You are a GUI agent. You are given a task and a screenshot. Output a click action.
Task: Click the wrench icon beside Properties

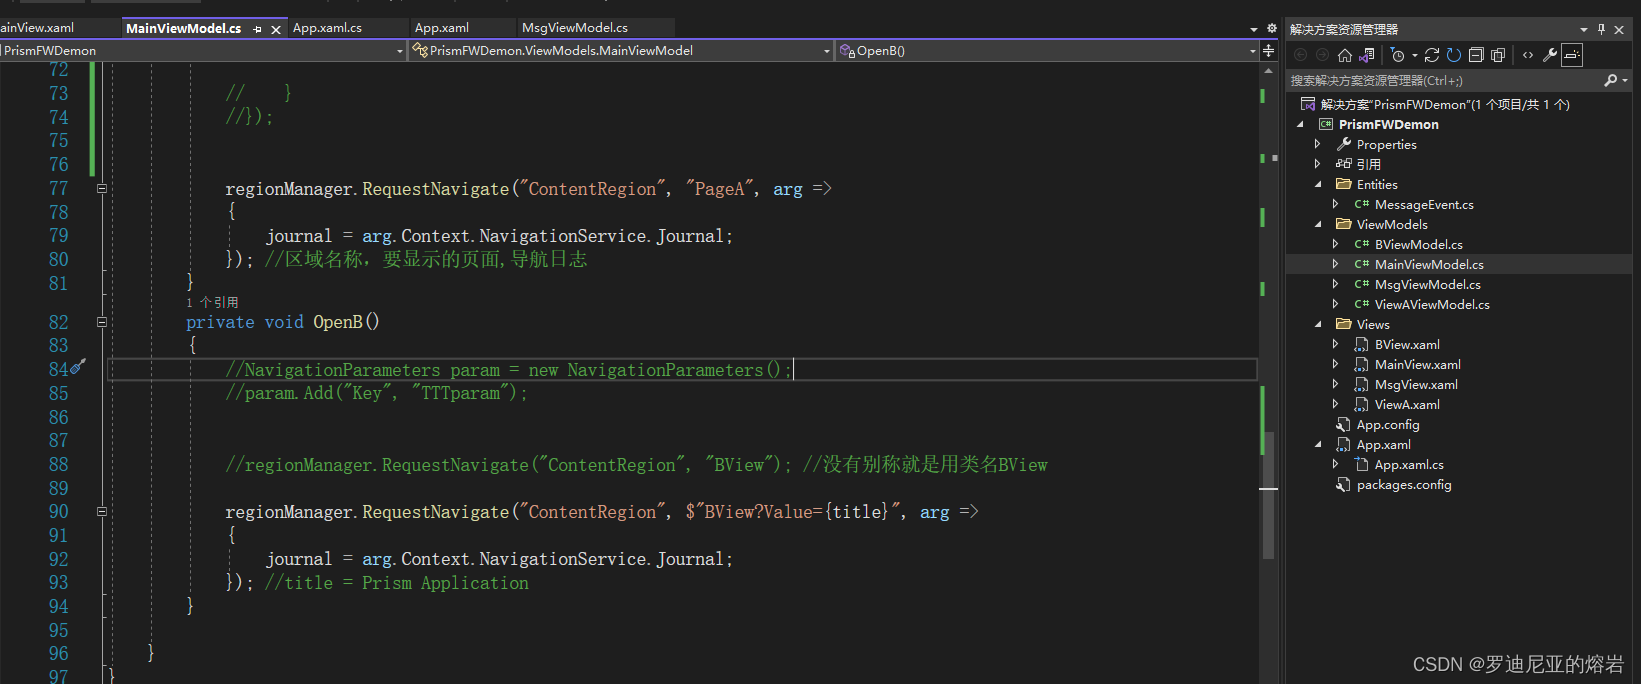coord(1343,144)
